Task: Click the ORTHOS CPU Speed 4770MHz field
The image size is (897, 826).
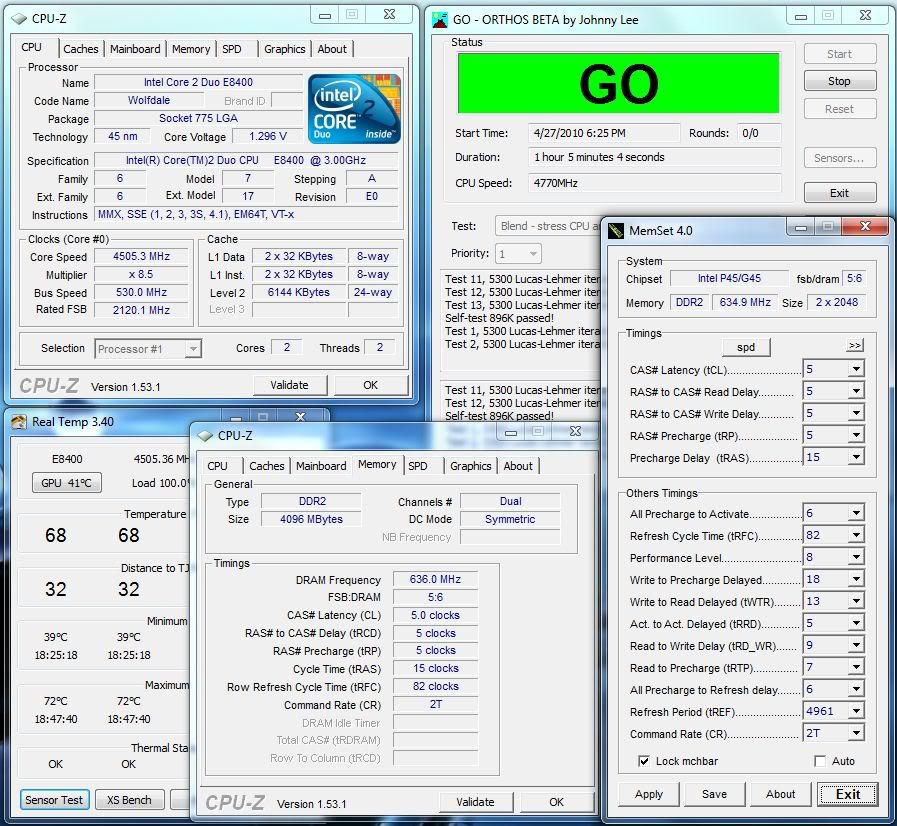Action: [654, 183]
